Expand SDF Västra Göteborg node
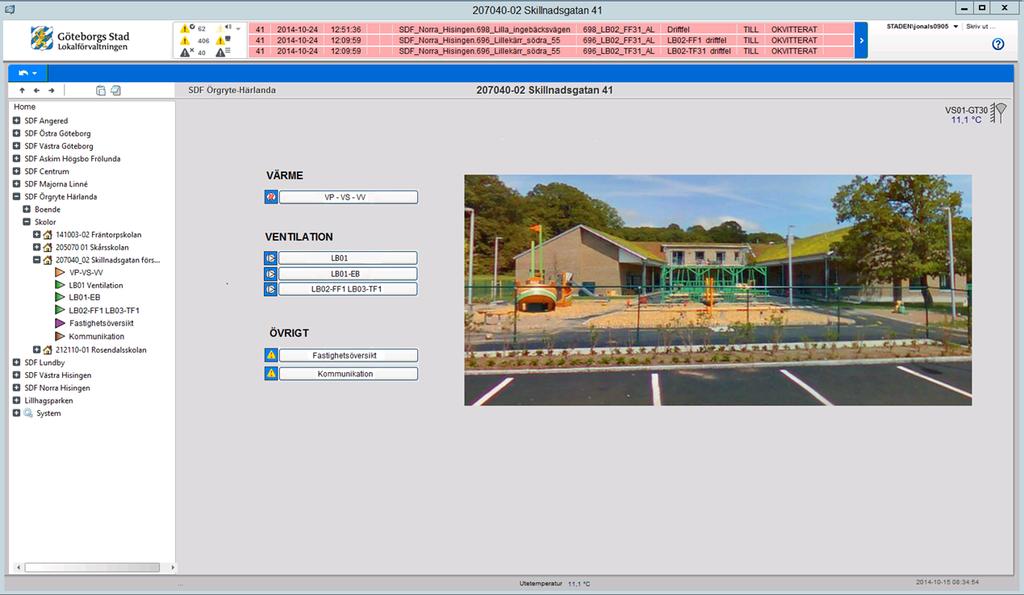Screen dimensions: 1024x595 (16, 146)
